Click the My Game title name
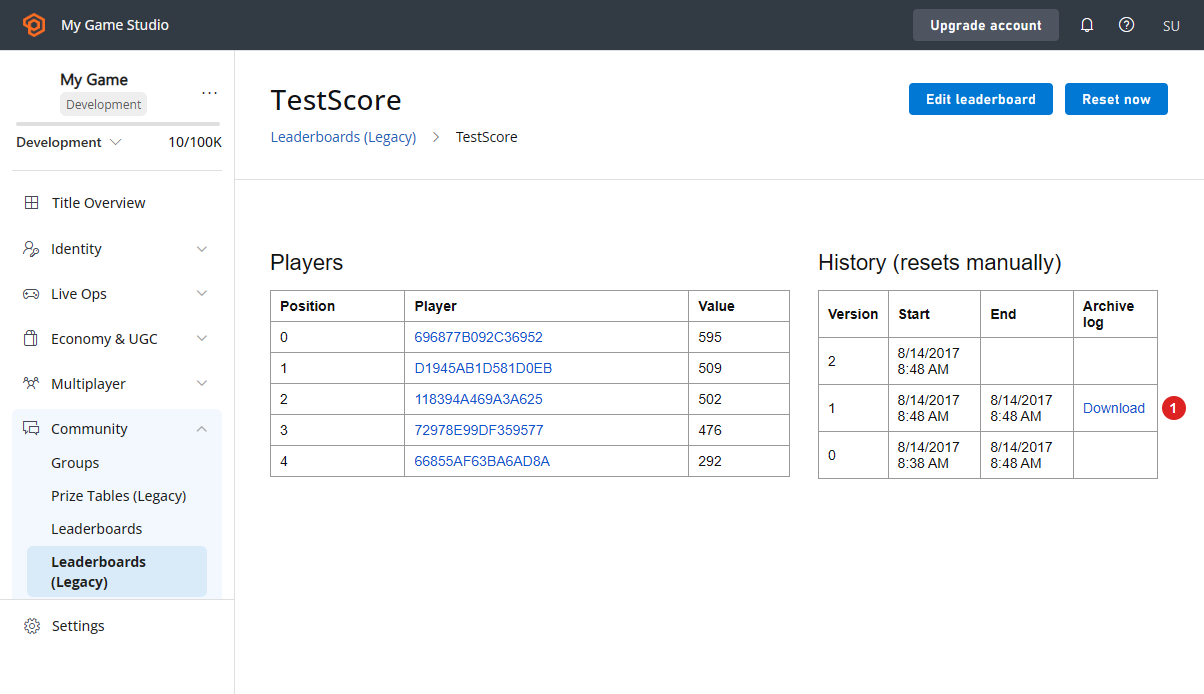 pyautogui.click(x=94, y=80)
